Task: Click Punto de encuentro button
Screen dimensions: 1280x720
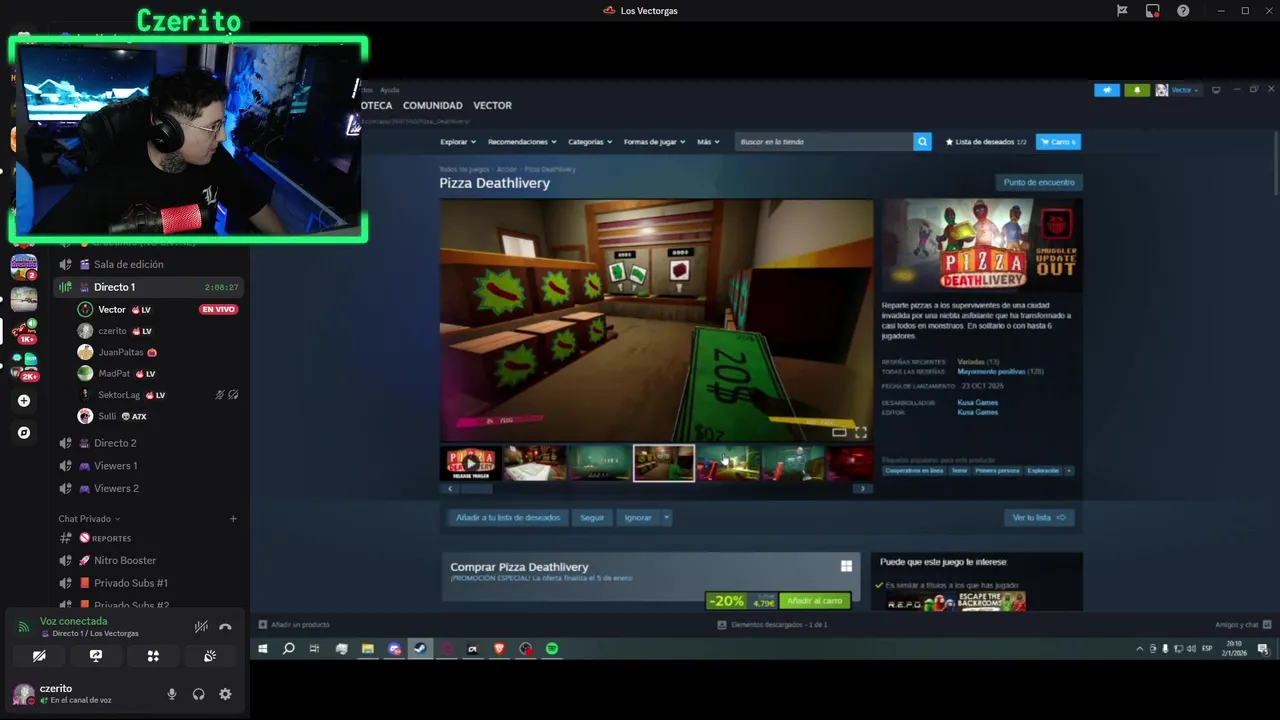Action: pos(1039,183)
